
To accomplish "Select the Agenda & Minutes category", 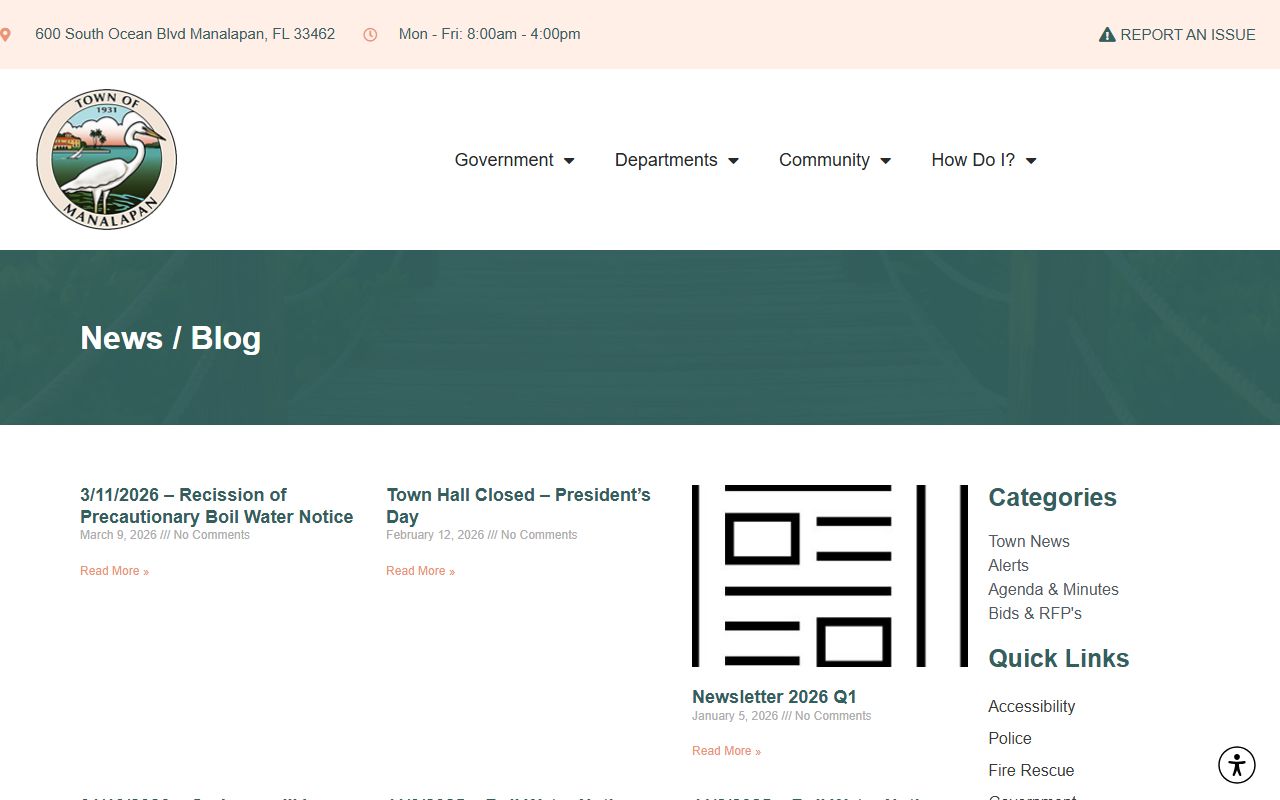I will pyautogui.click(x=1053, y=589).
